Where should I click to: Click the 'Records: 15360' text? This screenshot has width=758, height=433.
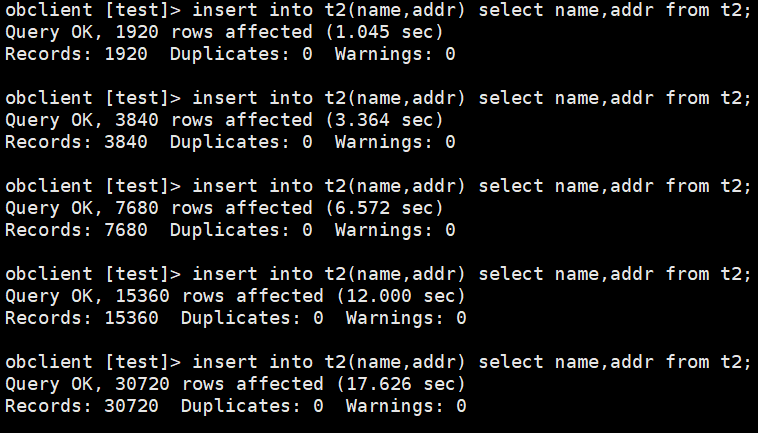coord(82,318)
